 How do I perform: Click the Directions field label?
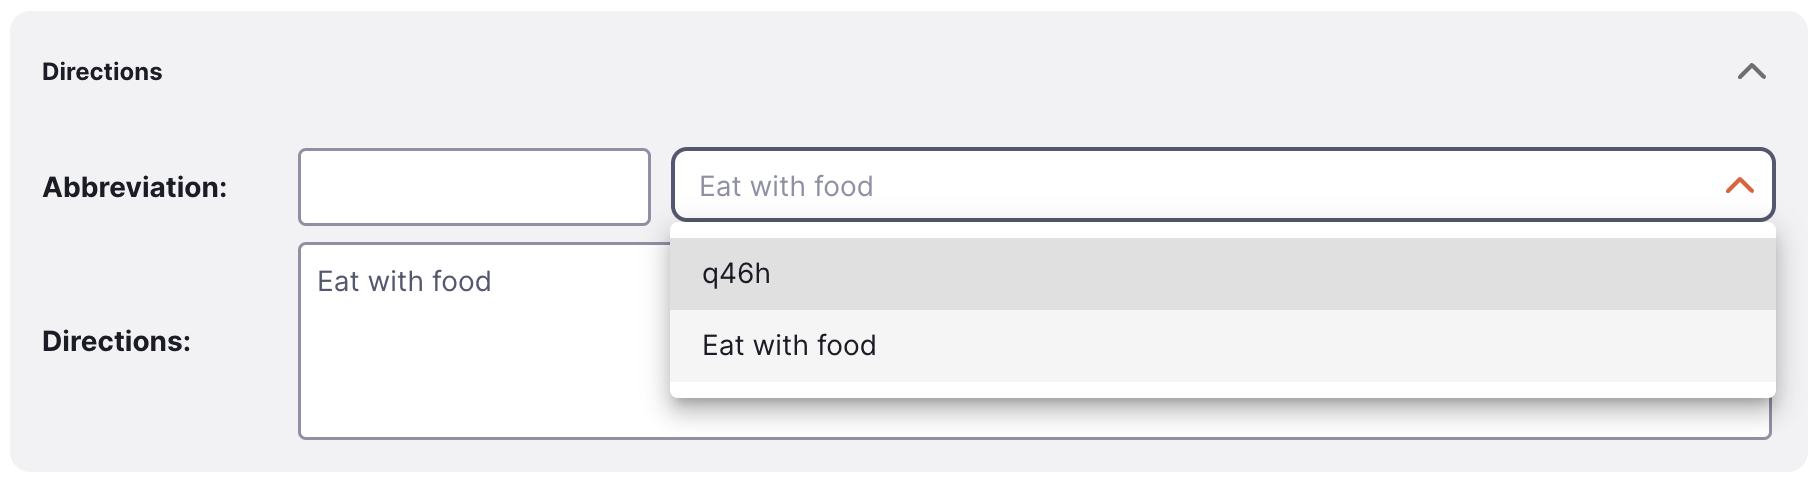(116, 341)
